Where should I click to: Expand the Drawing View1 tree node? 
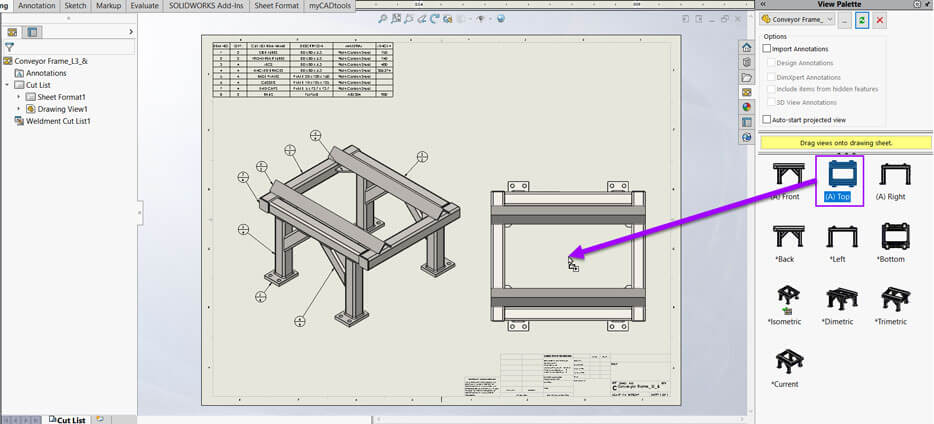(x=18, y=109)
